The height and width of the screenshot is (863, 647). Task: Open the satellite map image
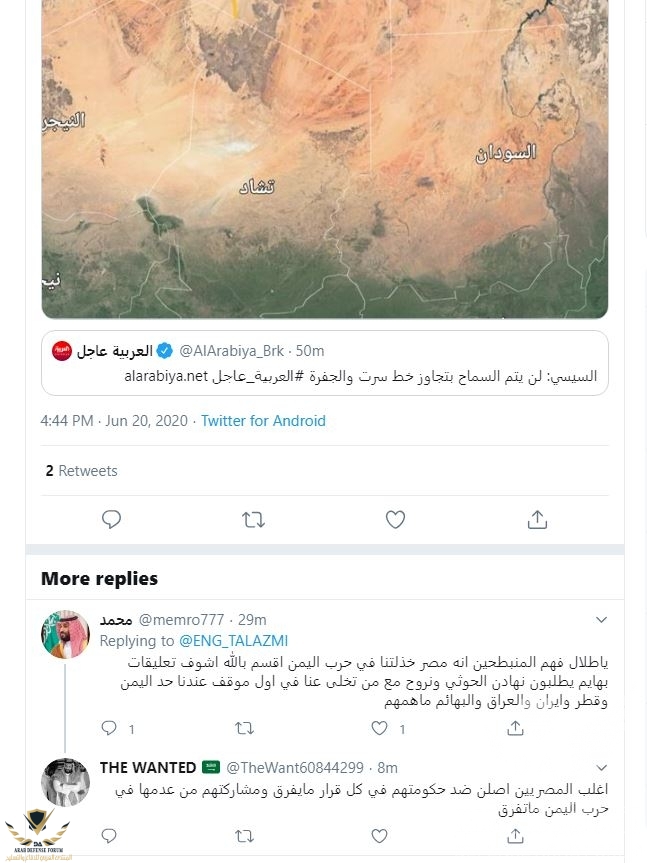(324, 160)
